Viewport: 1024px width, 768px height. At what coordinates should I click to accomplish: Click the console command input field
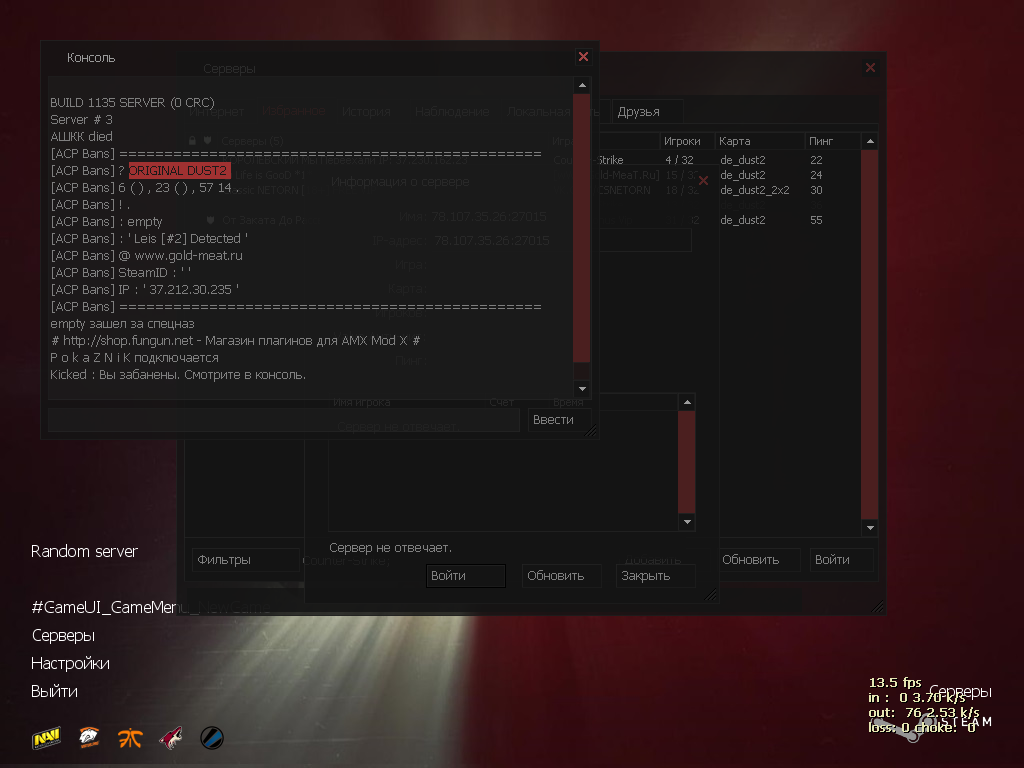(x=284, y=420)
